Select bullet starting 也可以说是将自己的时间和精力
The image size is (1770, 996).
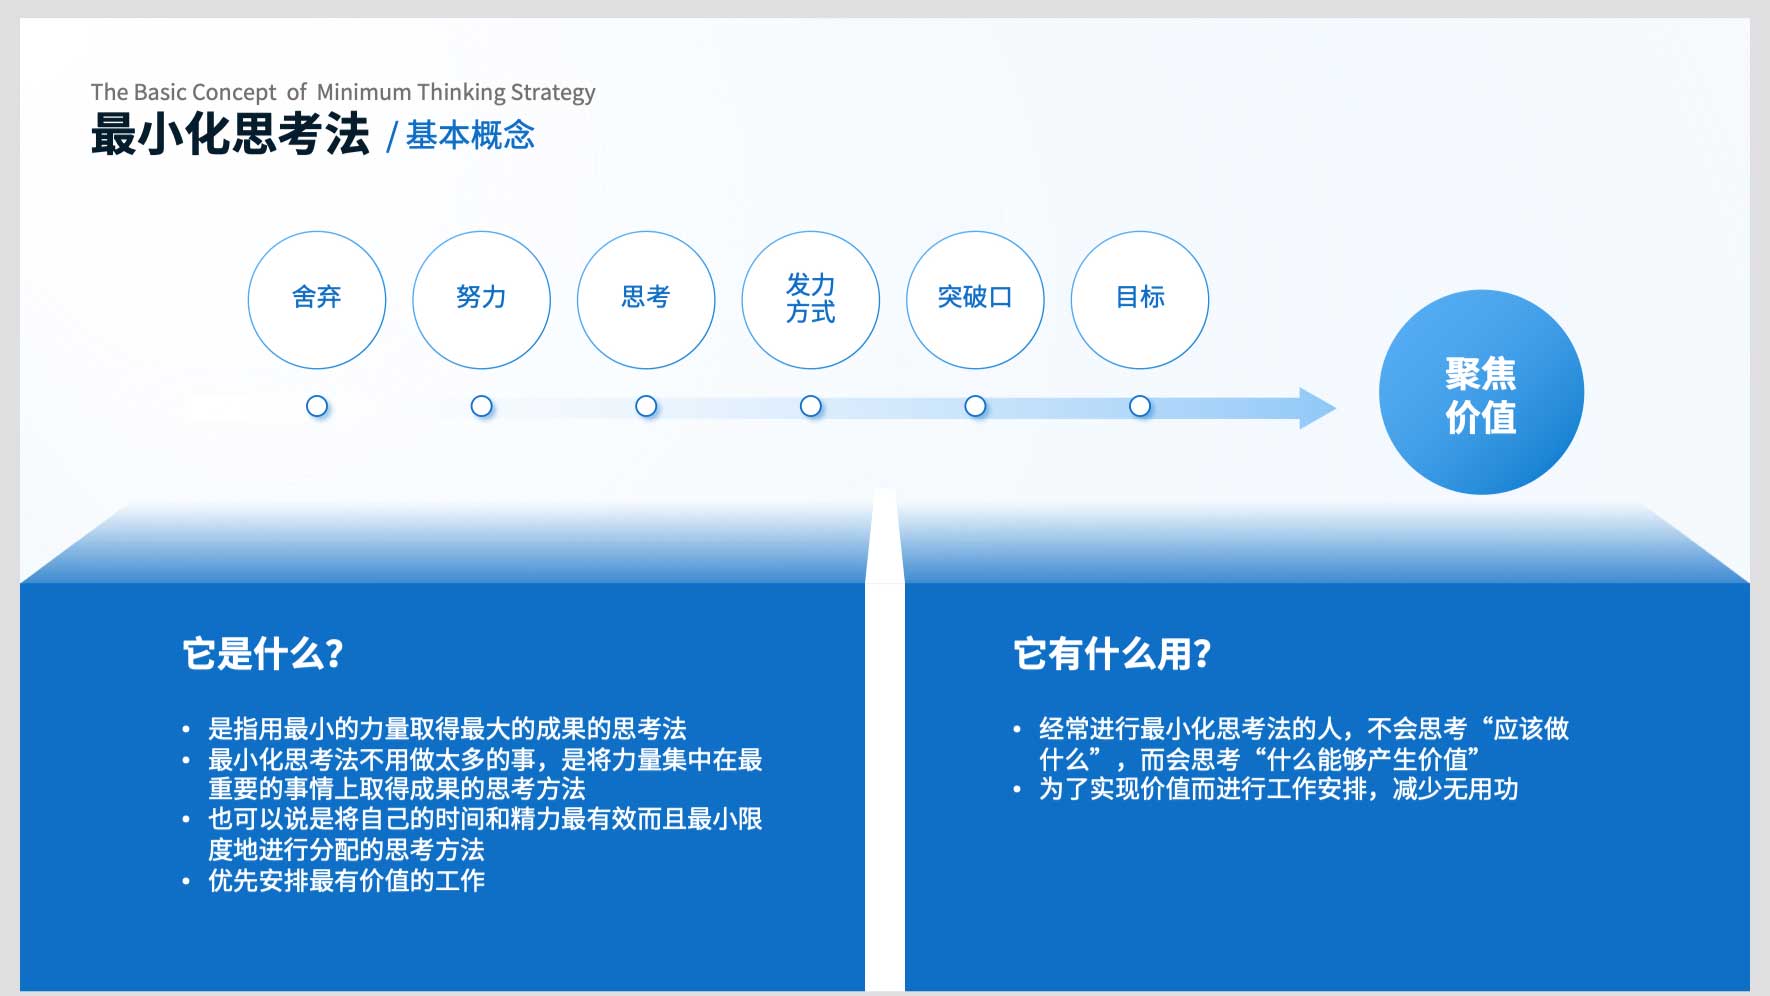pos(485,834)
